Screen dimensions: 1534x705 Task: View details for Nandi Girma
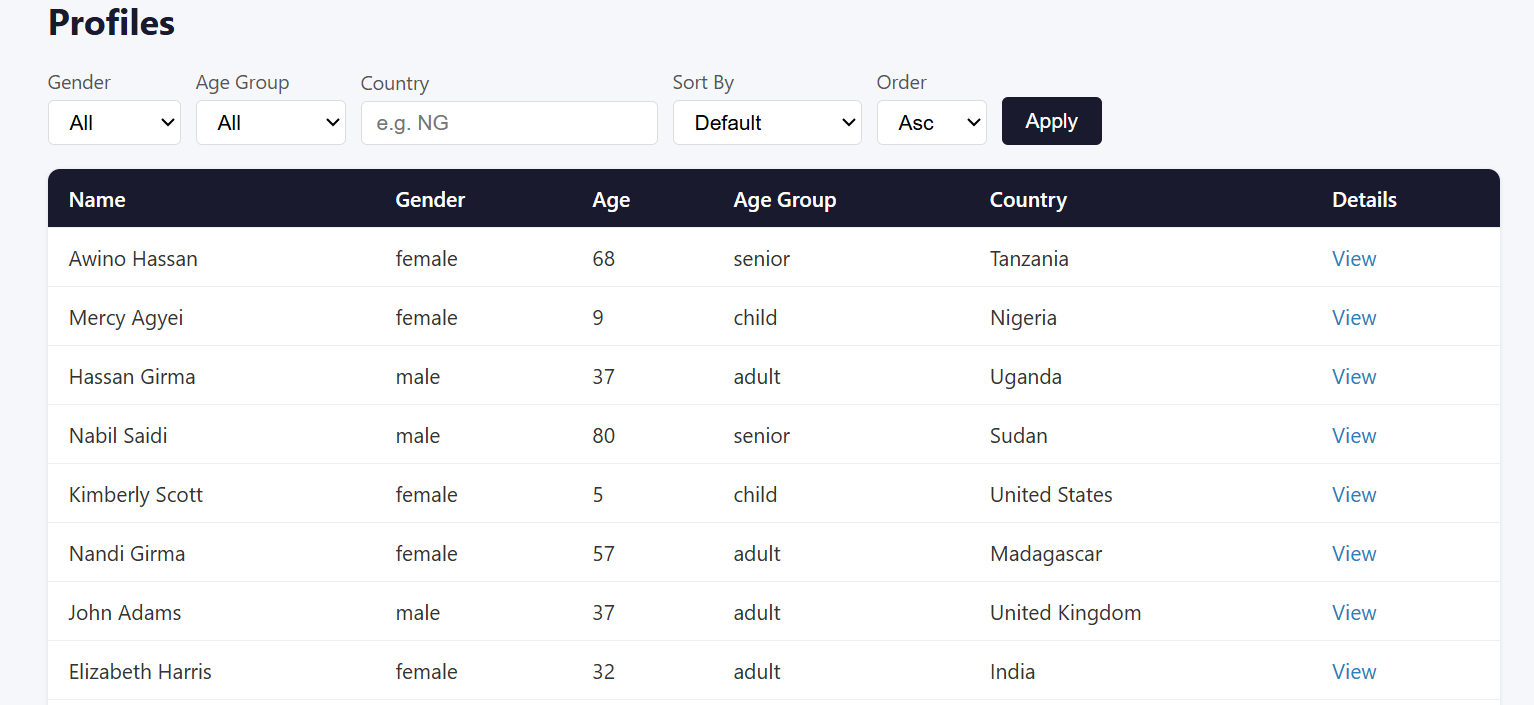click(x=1354, y=554)
